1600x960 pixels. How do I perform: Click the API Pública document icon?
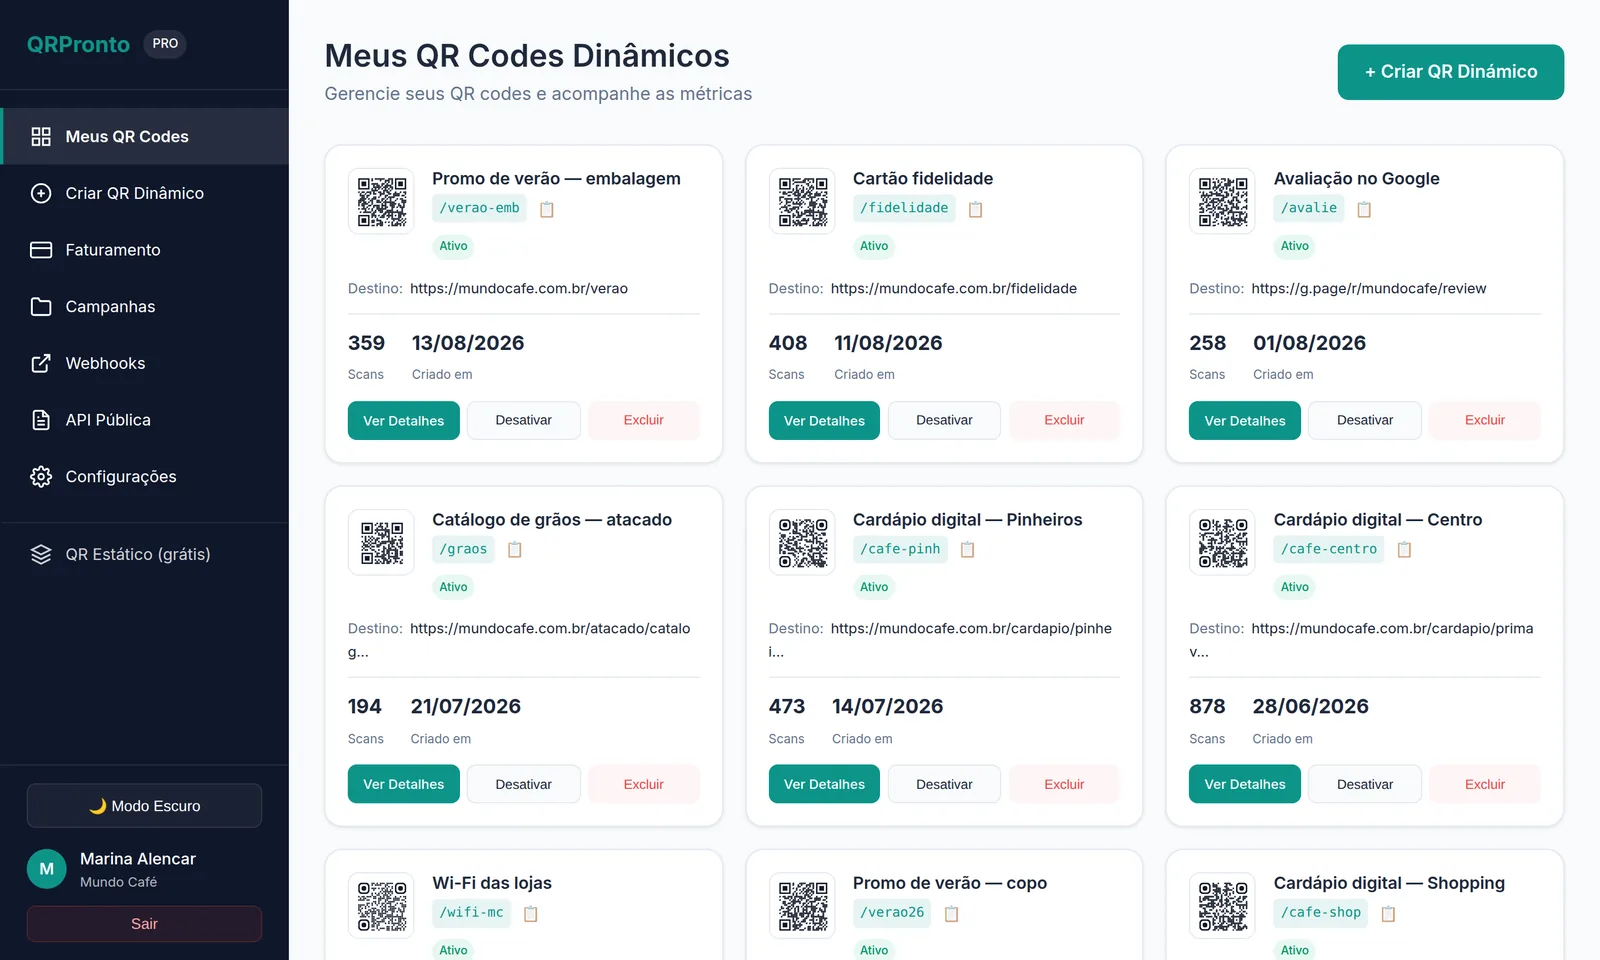41,420
